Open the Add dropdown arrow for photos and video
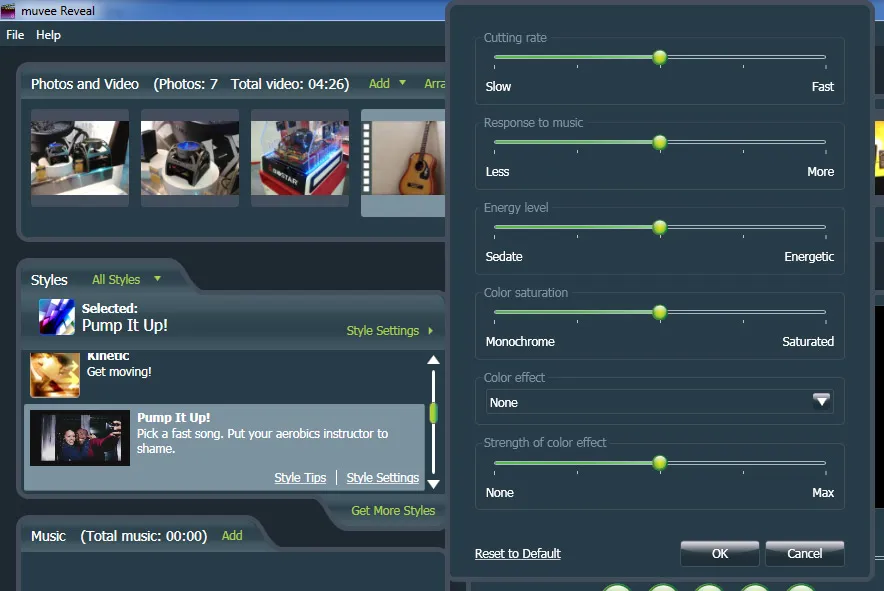The height and width of the screenshot is (591, 884). point(403,83)
